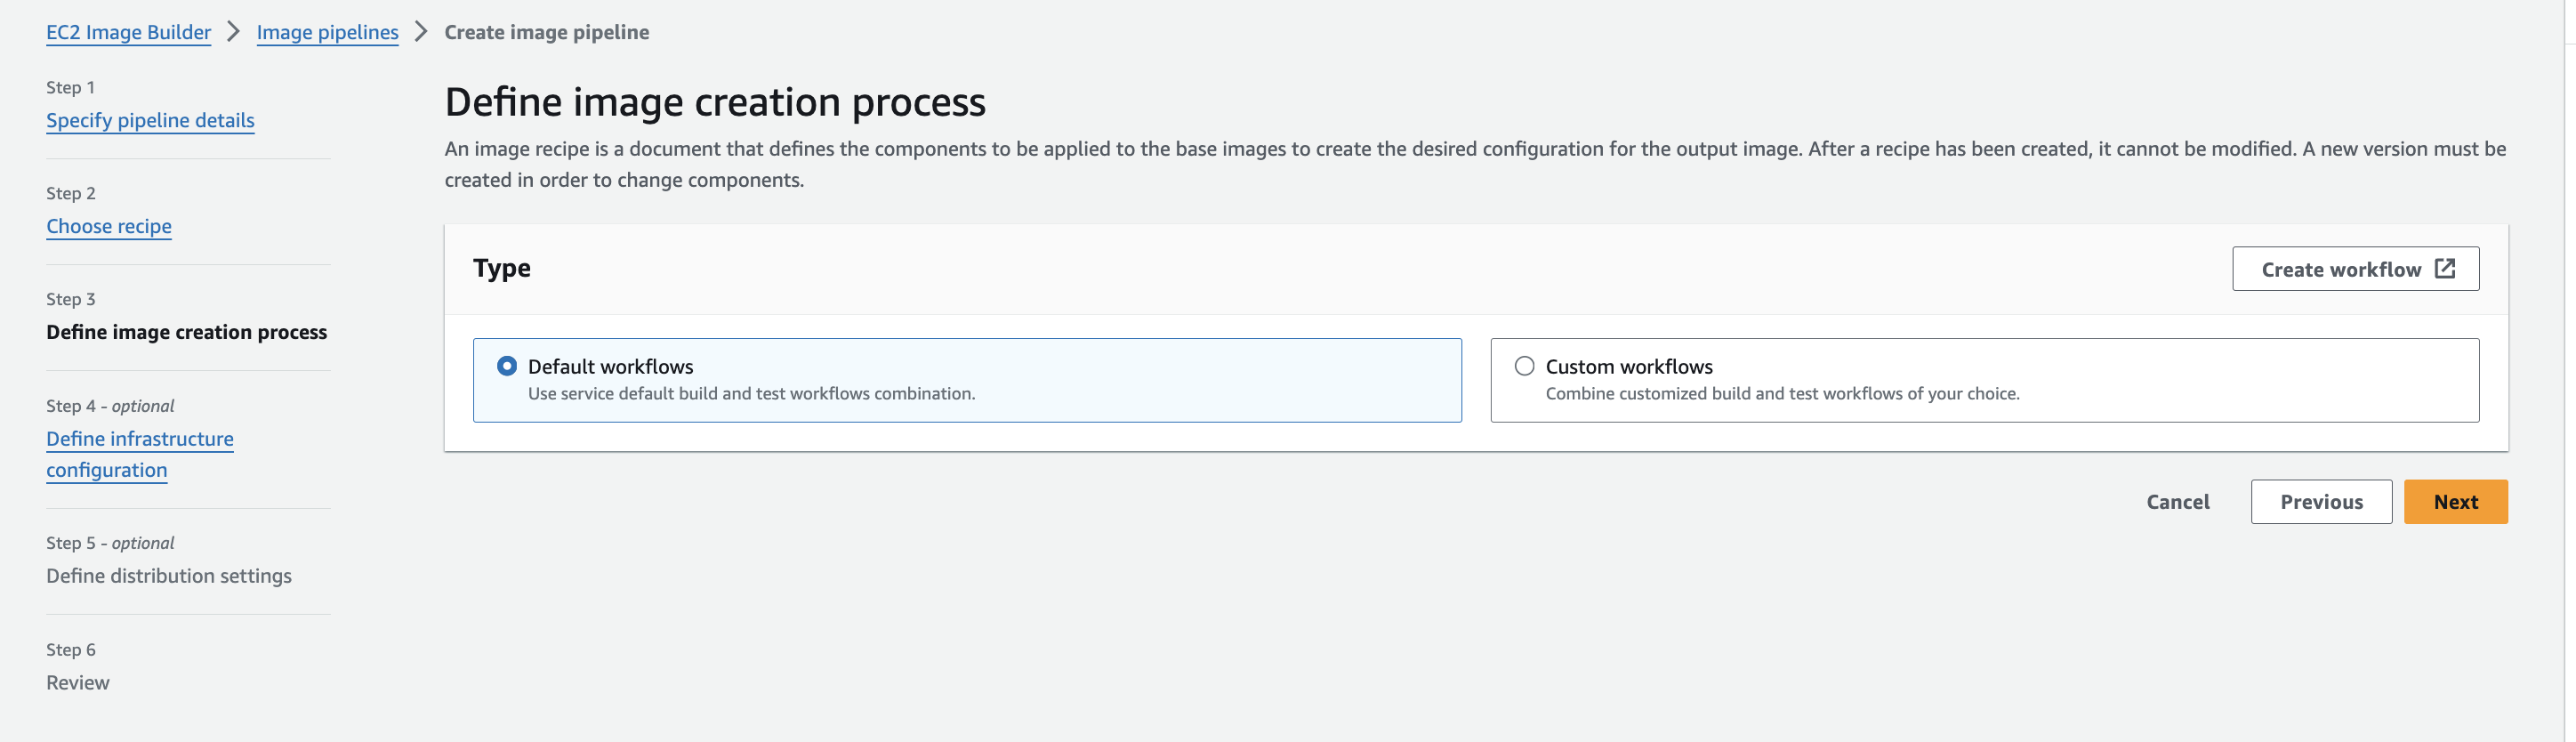
Task: Click the Define distribution settings step
Action: point(168,576)
